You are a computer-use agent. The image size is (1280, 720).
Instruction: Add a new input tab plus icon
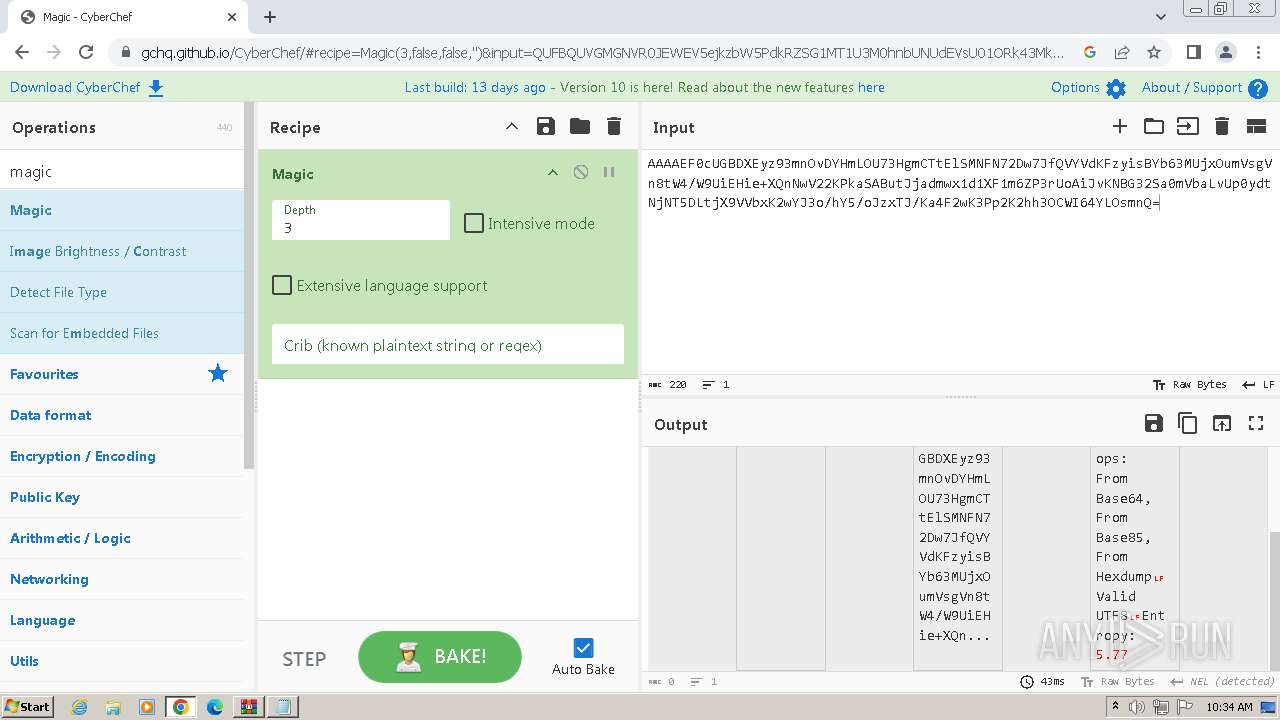[1120, 126]
